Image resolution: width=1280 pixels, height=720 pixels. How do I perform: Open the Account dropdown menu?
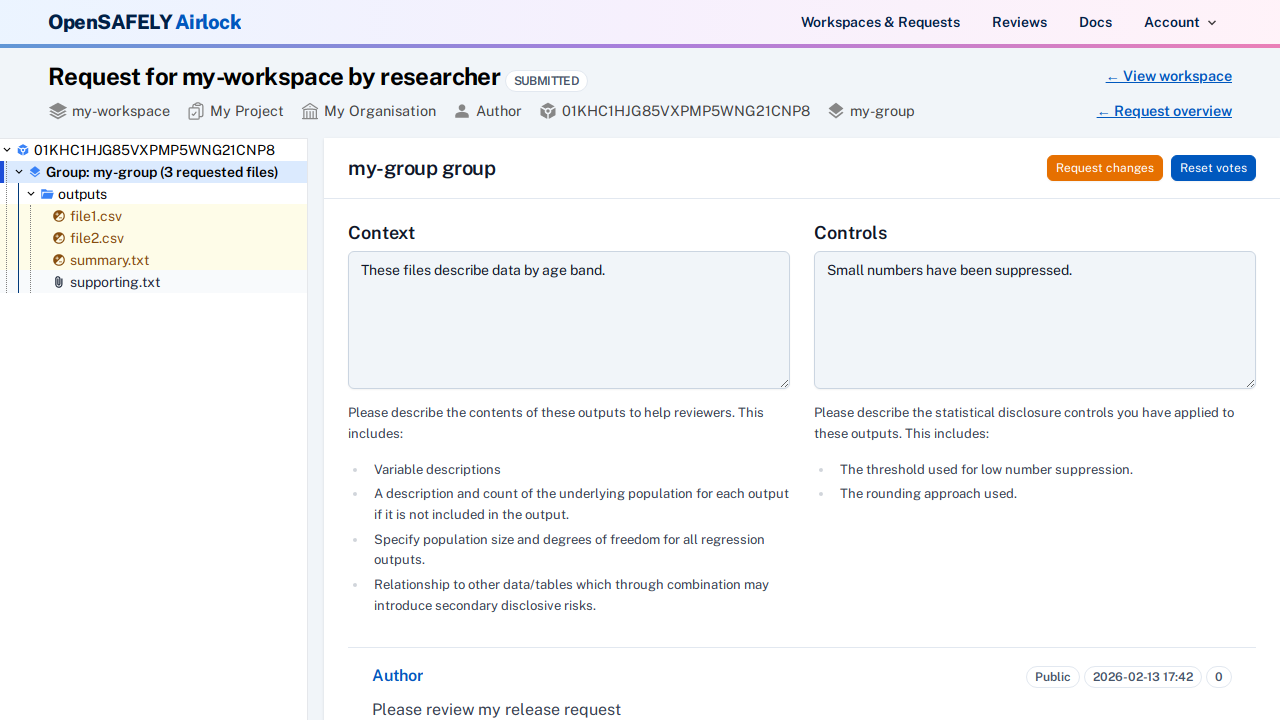(1179, 22)
